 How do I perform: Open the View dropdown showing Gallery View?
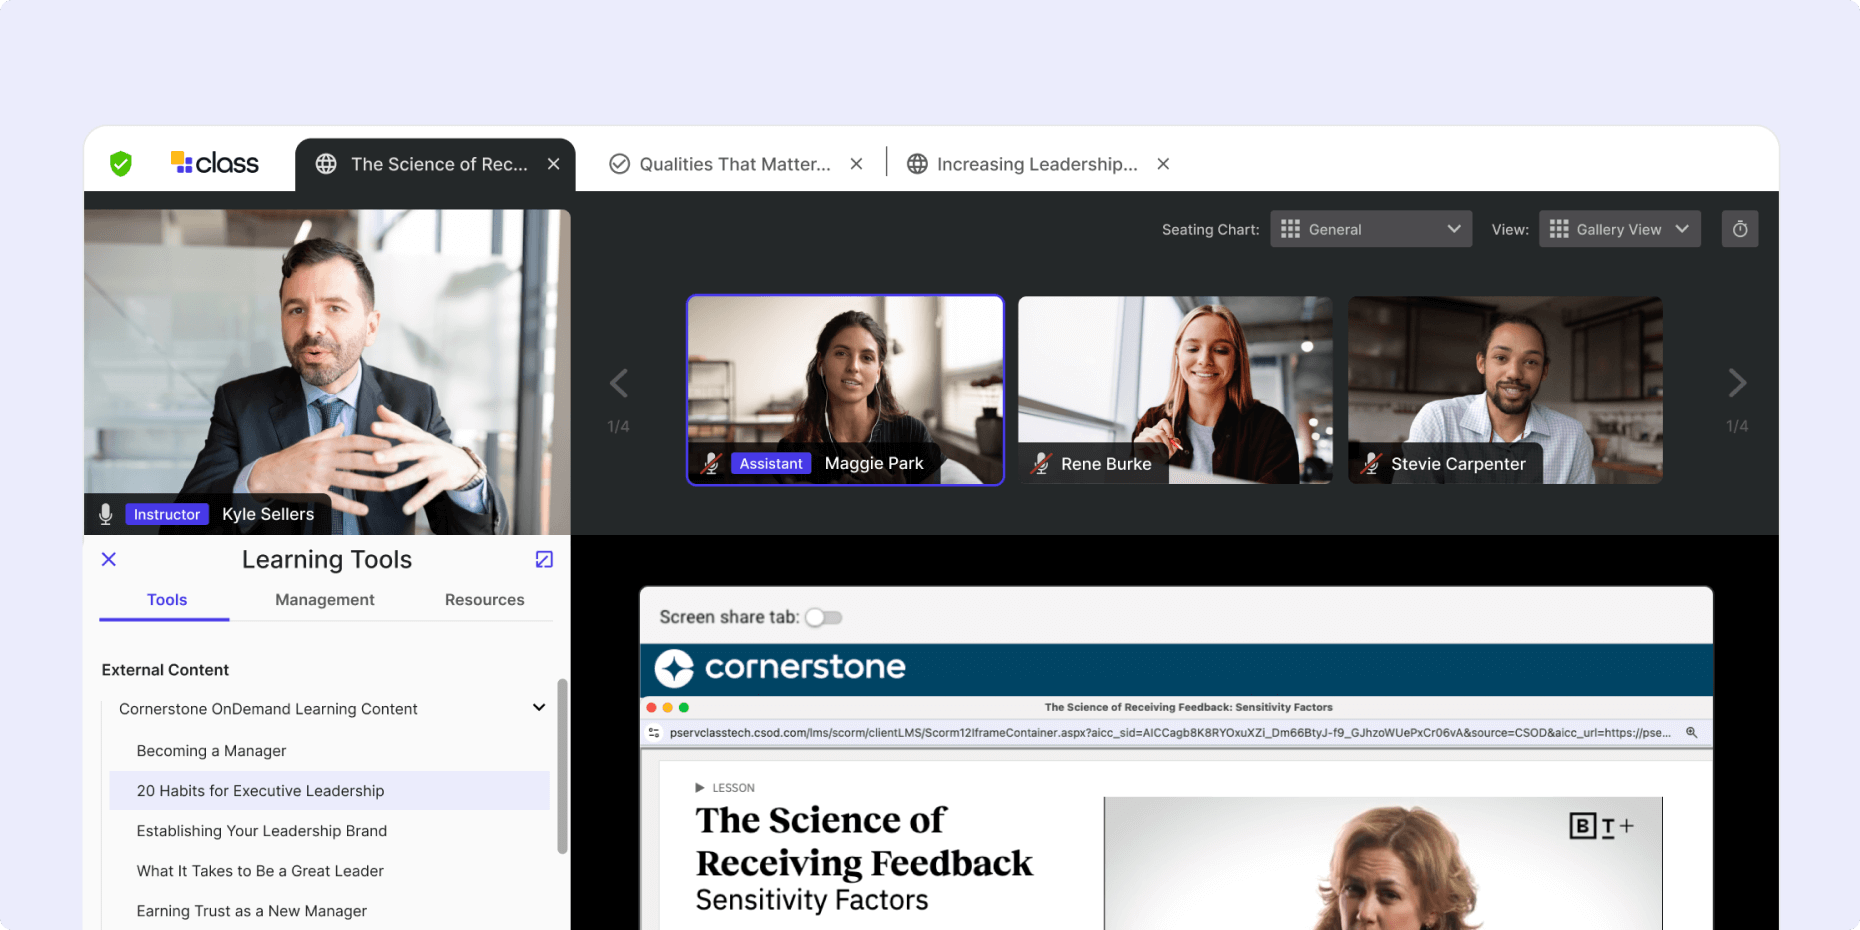pyautogui.click(x=1619, y=228)
